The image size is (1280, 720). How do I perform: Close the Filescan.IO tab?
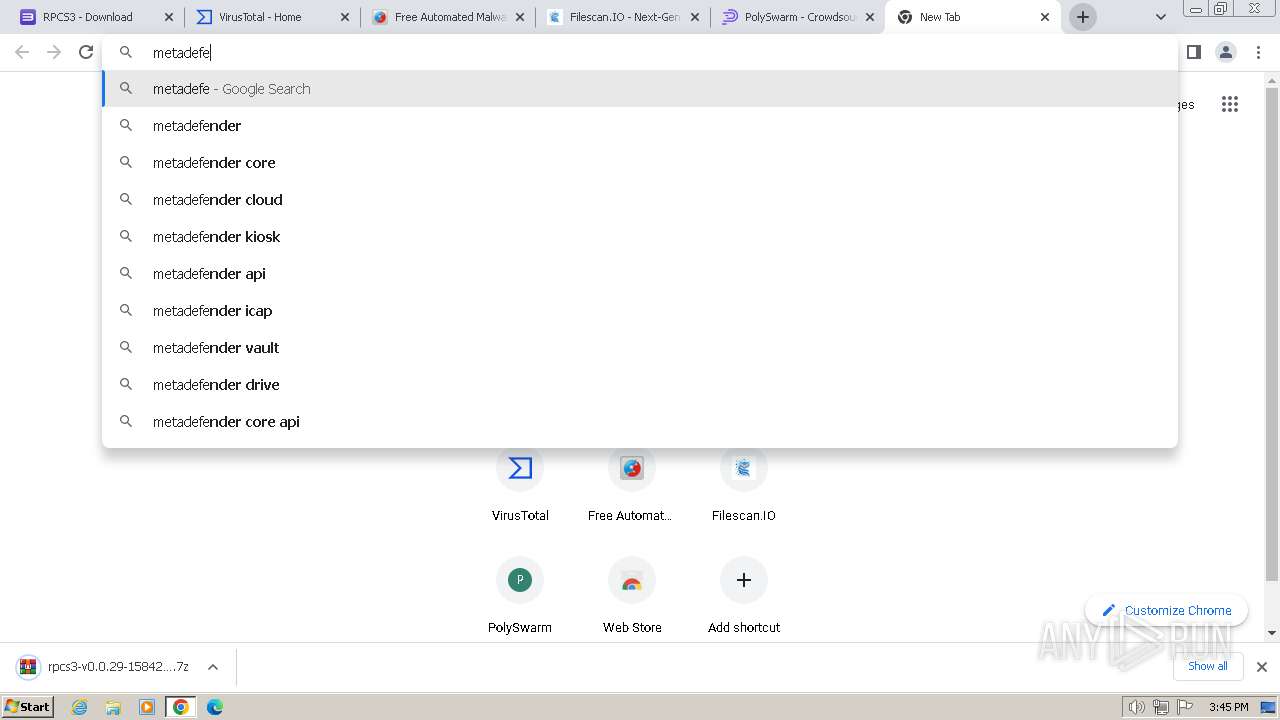coord(695,17)
